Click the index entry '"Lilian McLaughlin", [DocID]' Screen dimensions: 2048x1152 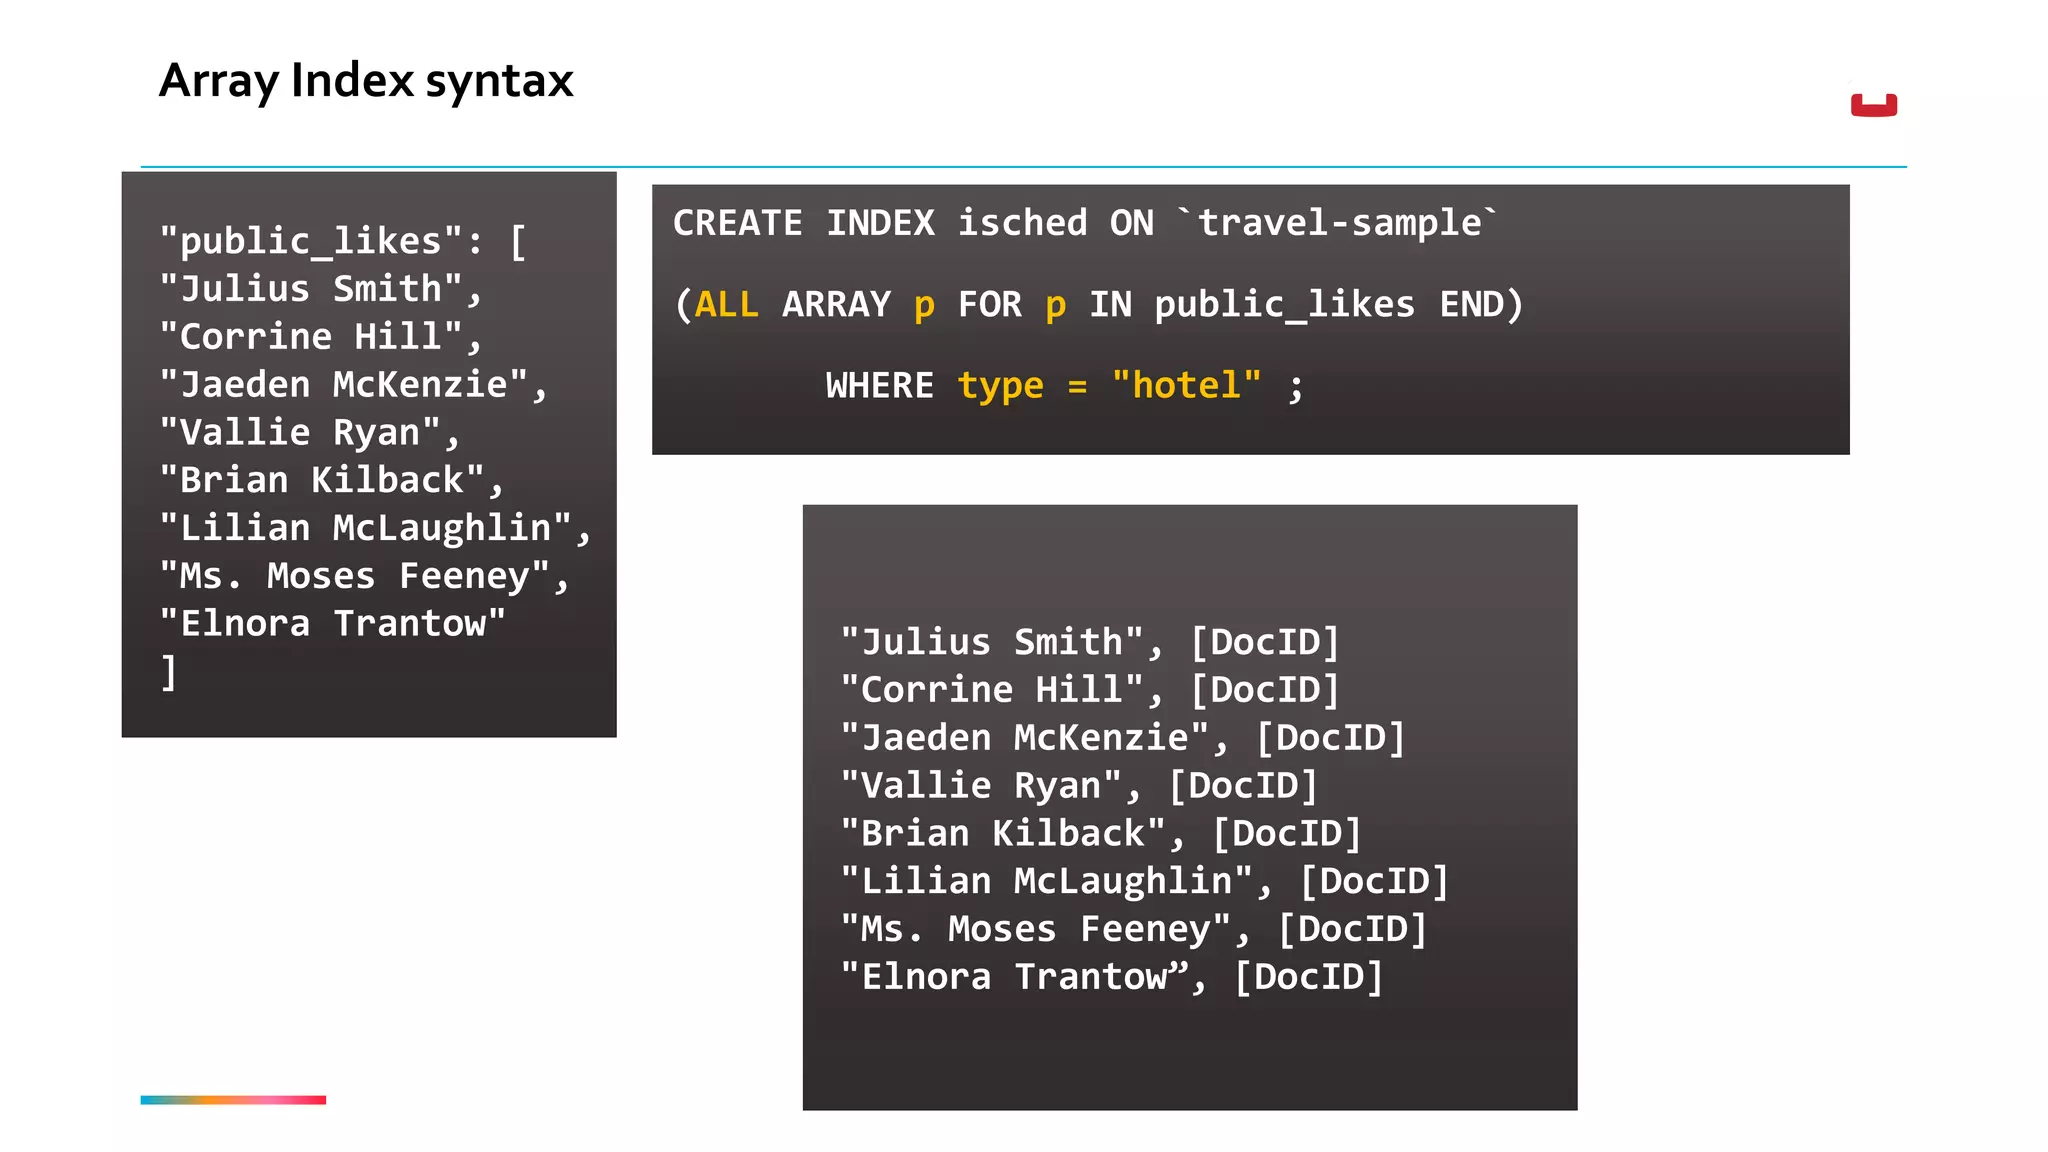[x=1145, y=882]
